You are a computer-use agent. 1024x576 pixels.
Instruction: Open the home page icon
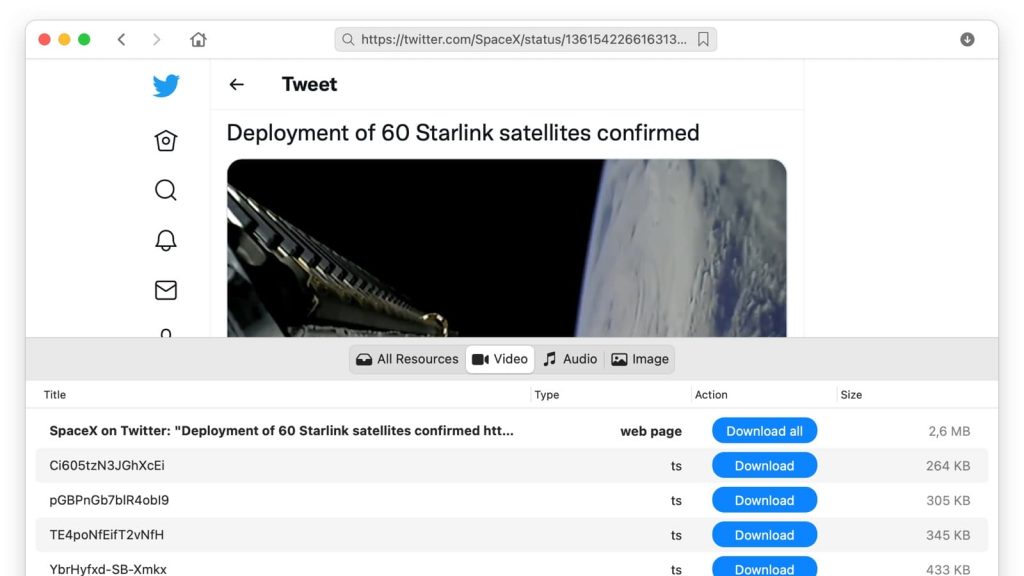tap(199, 40)
